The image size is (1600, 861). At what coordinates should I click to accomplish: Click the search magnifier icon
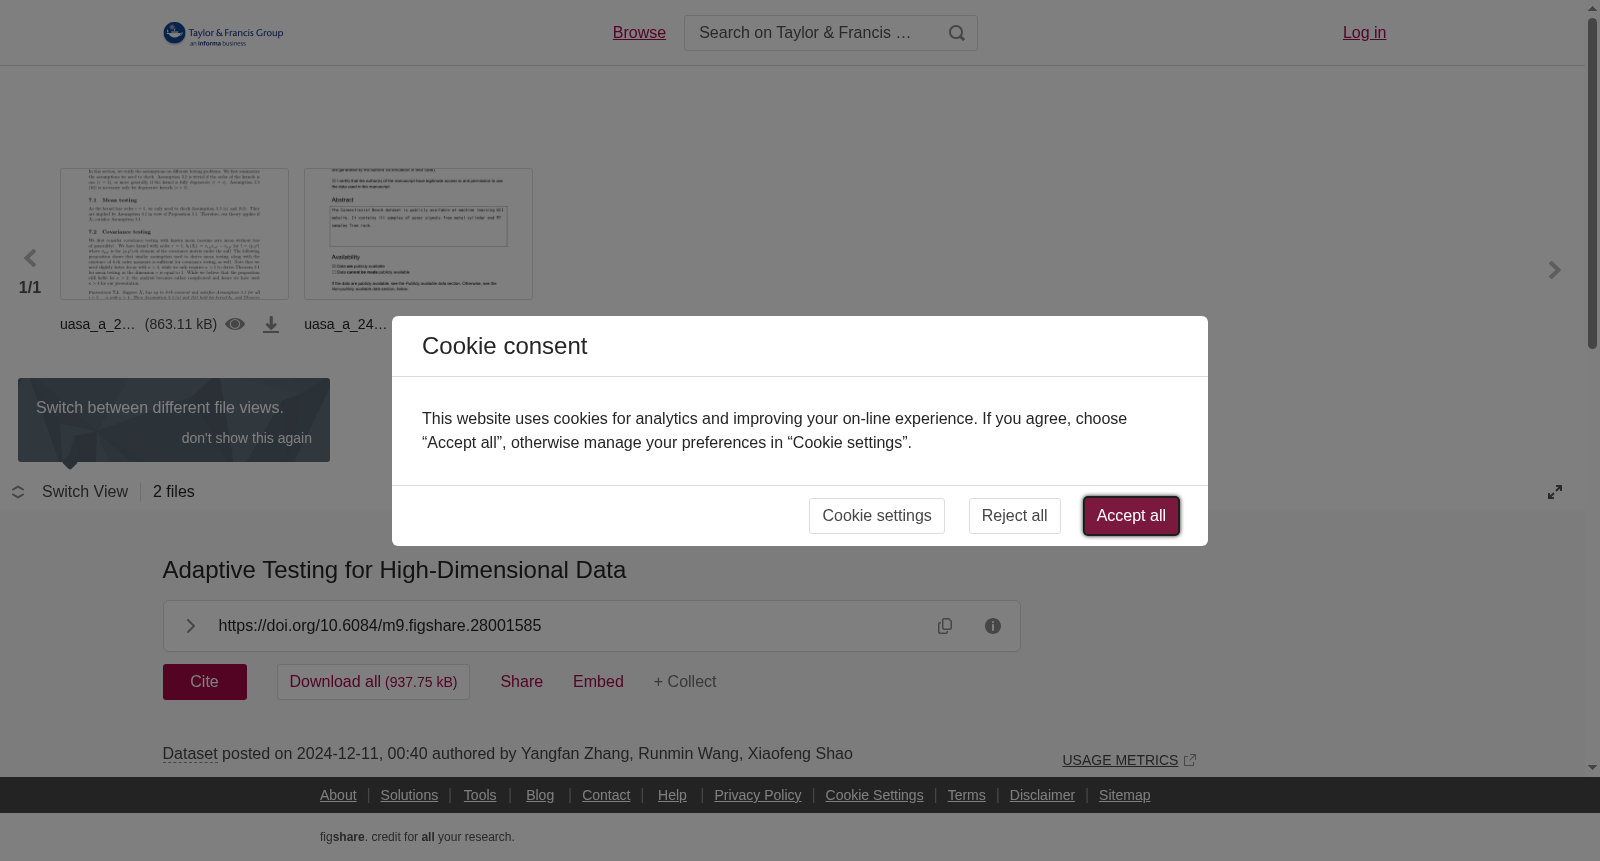pyautogui.click(x=957, y=33)
